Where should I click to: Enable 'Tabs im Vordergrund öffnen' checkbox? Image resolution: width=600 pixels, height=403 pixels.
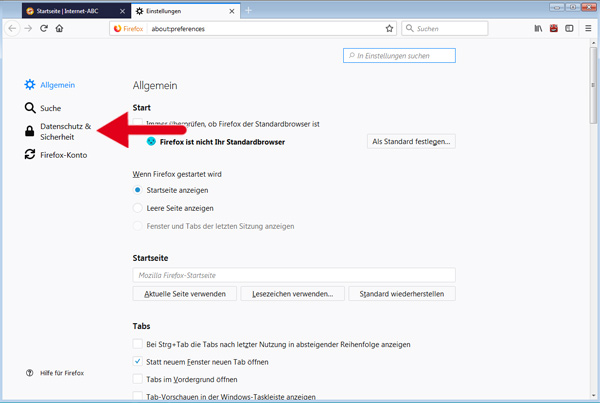(x=138, y=379)
